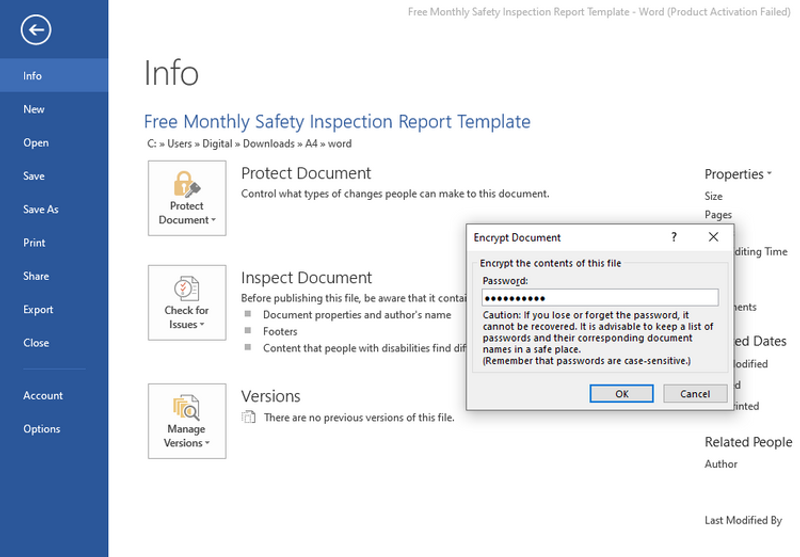Click 'Control what types of changes' description text
800x557 pixels.
(395, 194)
